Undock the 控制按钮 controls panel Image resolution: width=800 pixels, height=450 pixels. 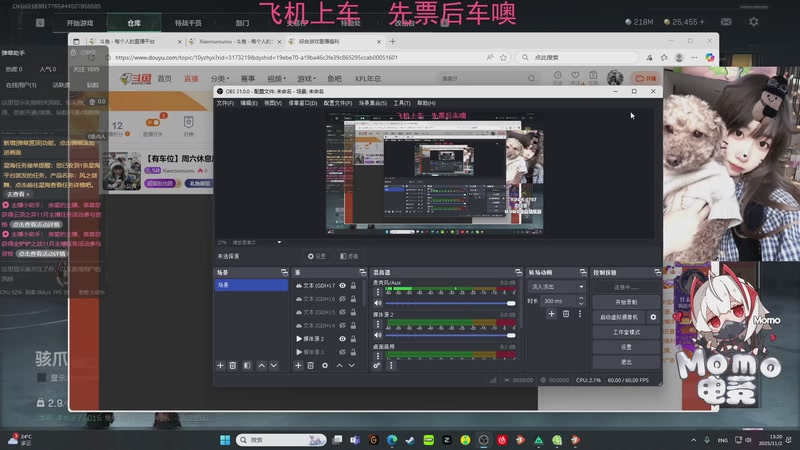point(657,272)
